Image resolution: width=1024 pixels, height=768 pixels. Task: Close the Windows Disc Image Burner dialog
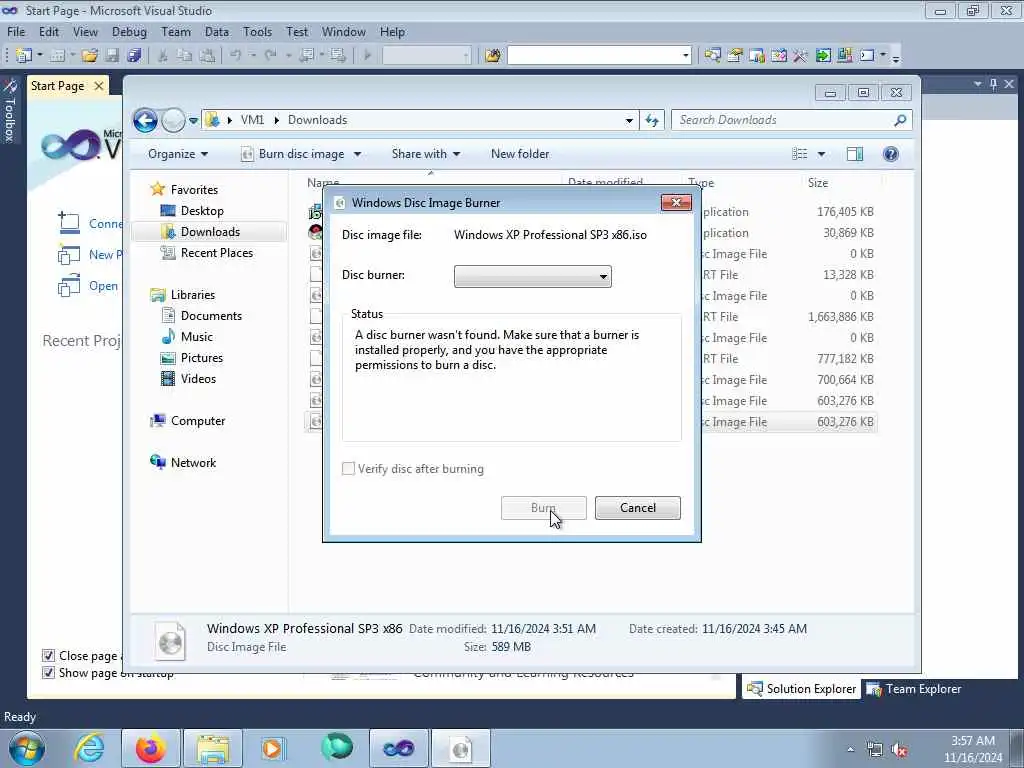click(x=677, y=202)
